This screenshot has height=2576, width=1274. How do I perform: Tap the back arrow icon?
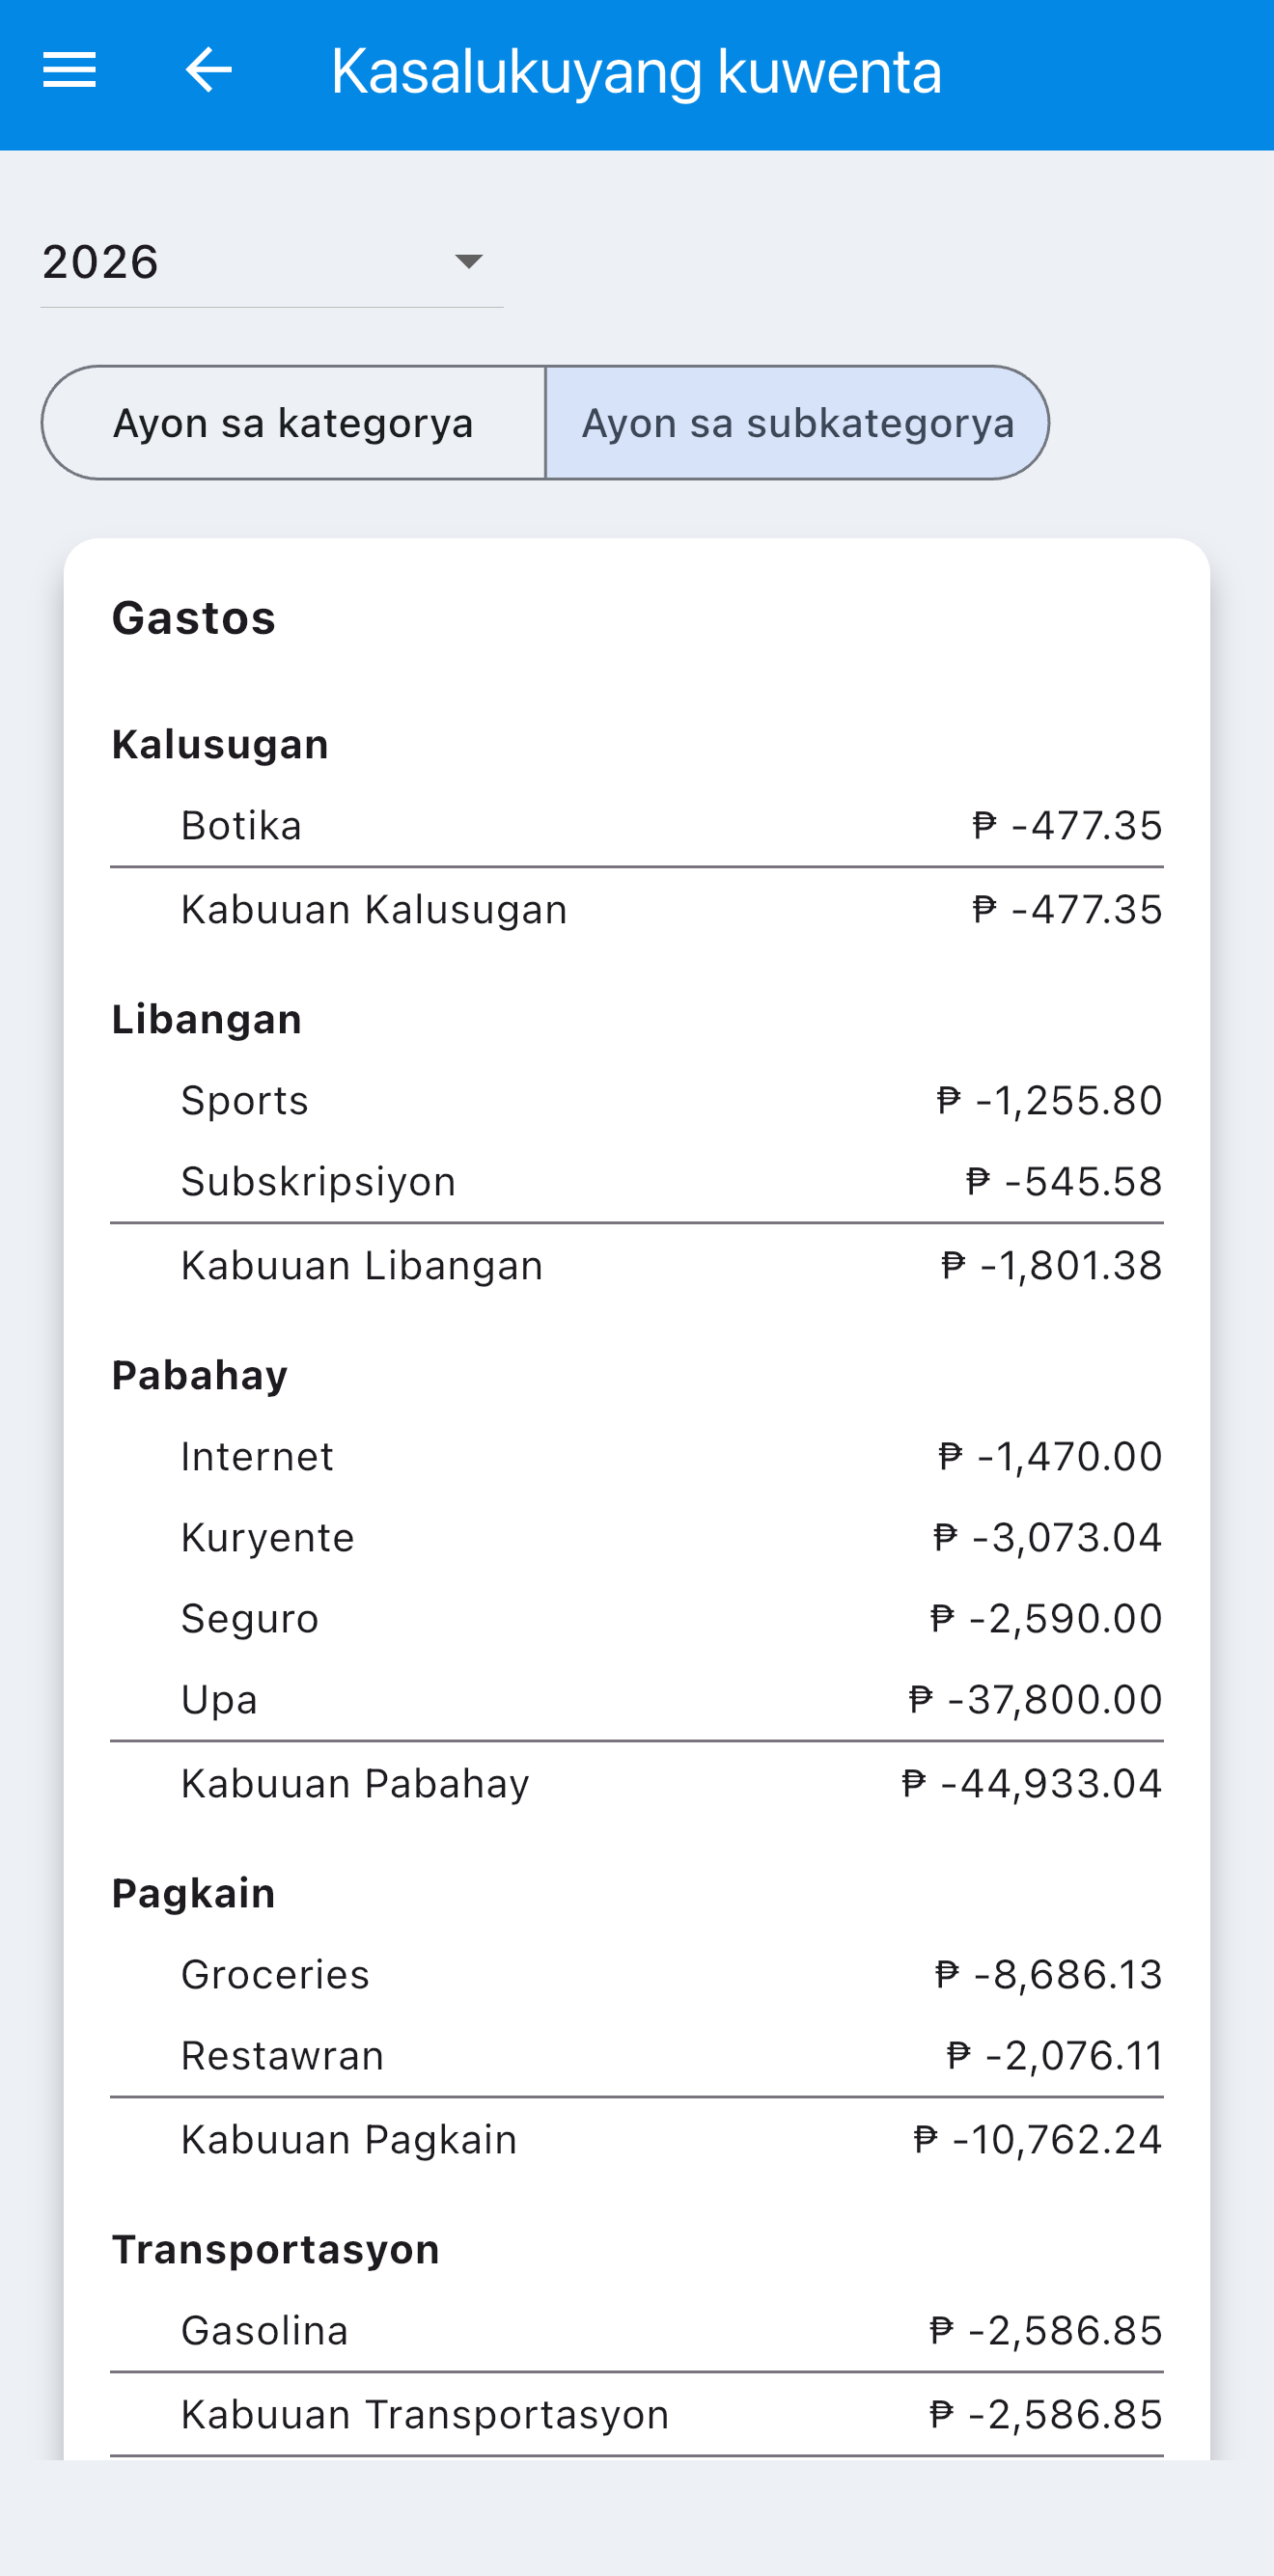coord(208,70)
